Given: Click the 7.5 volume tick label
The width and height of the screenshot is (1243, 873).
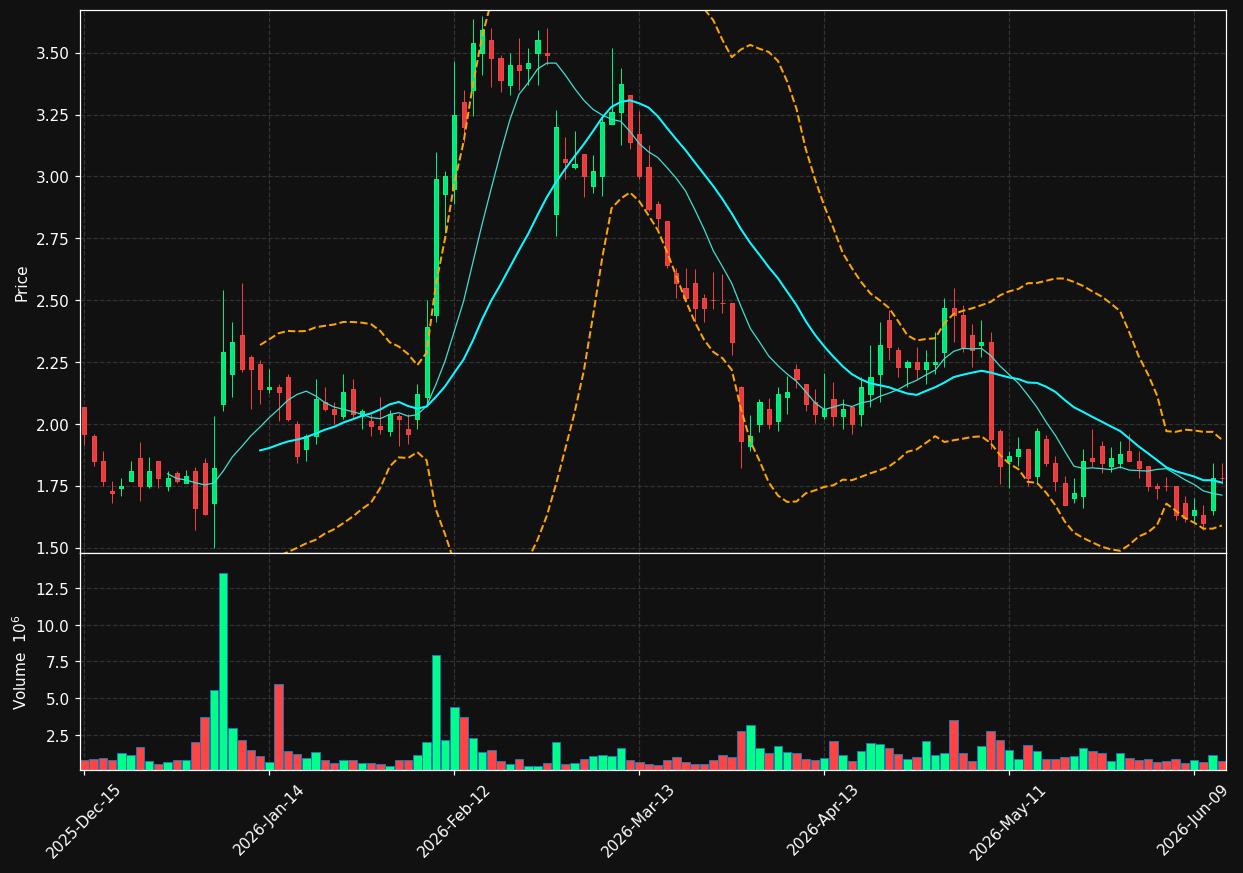Looking at the screenshot, I should click(59, 662).
